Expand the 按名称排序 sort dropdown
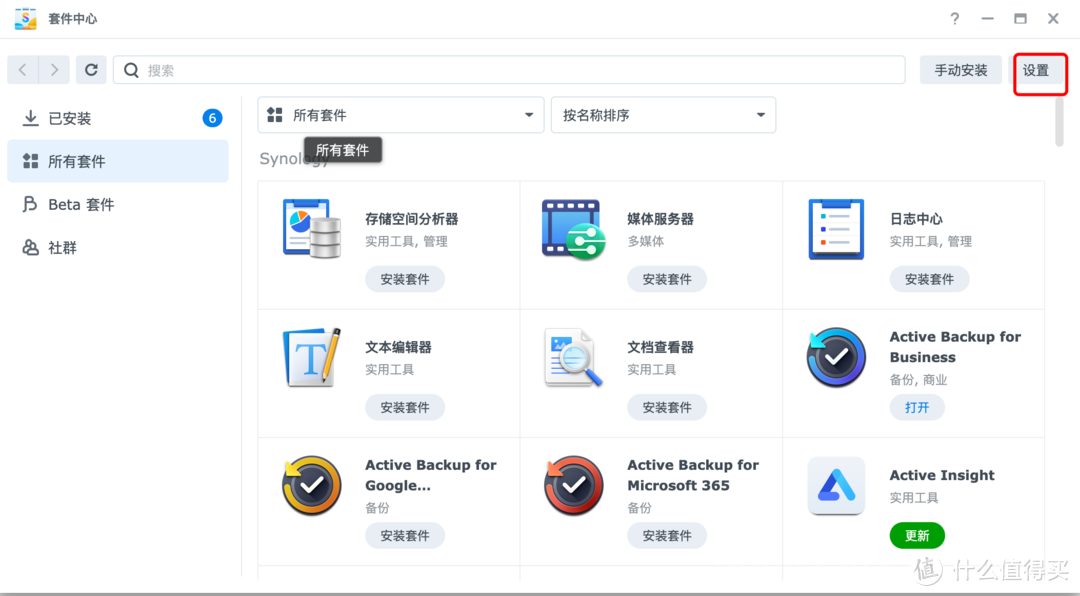The image size is (1080, 596). pyautogui.click(x=663, y=115)
